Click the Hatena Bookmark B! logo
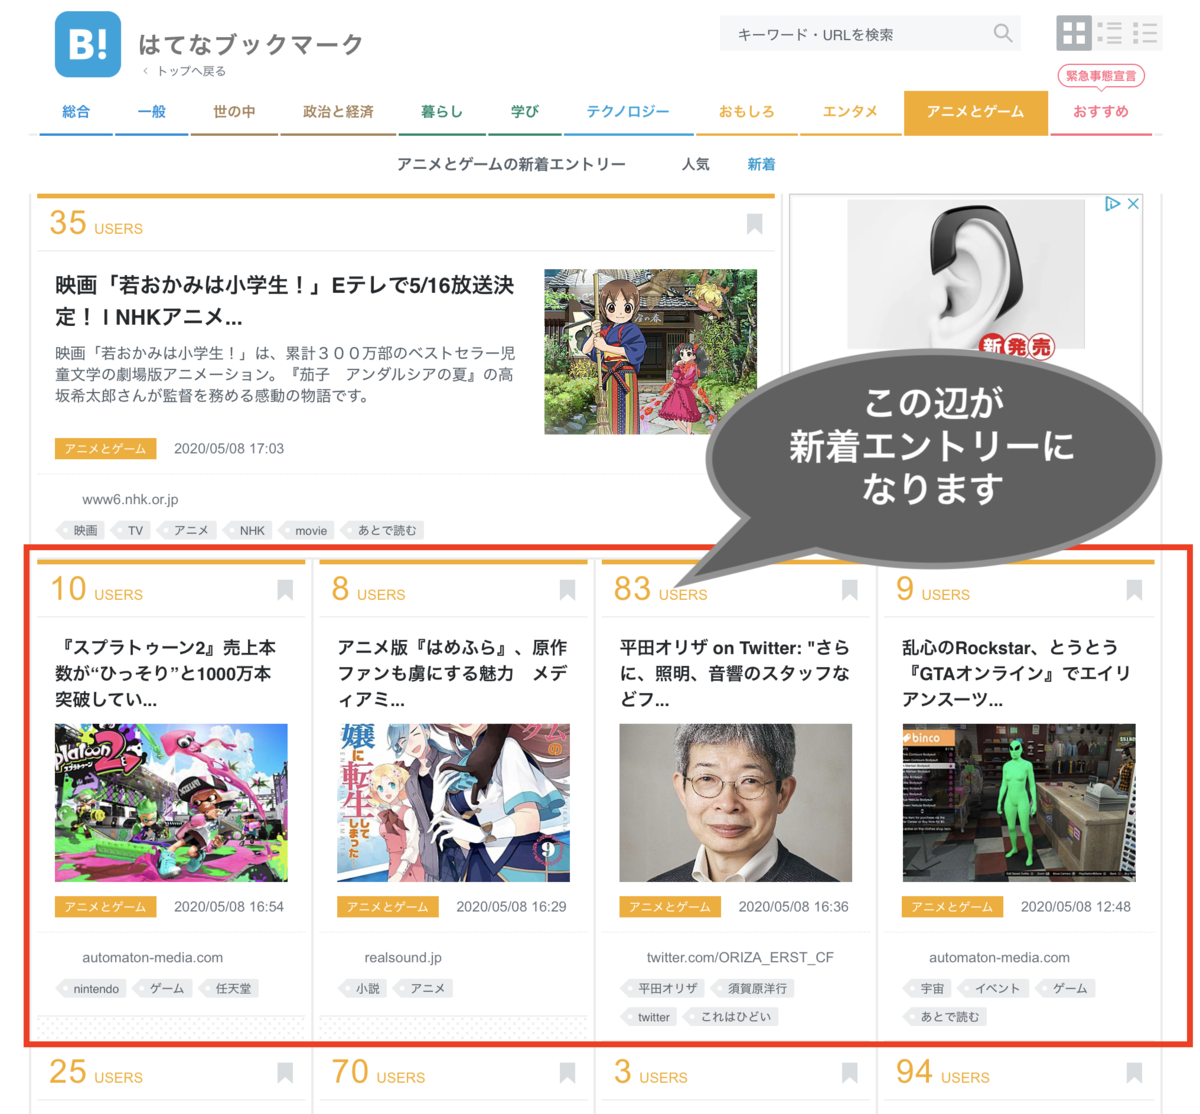 click(x=88, y=44)
